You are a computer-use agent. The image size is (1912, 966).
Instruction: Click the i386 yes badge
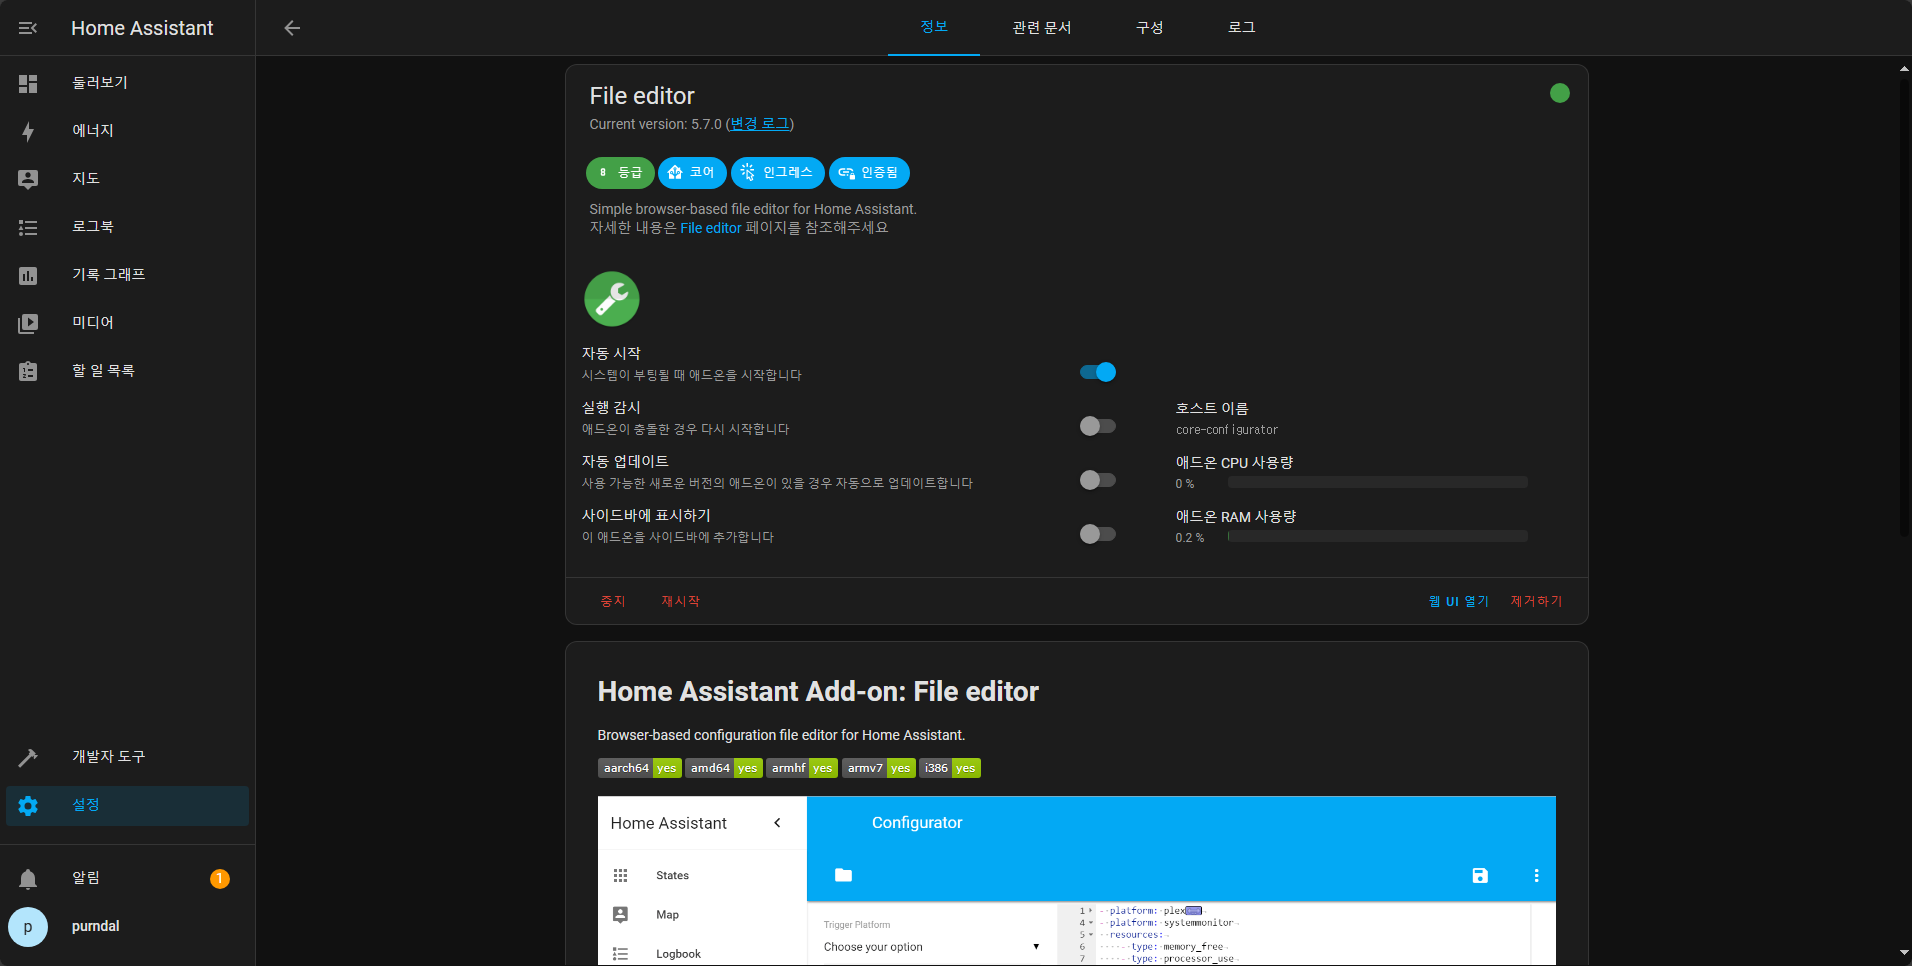pyautogui.click(x=950, y=768)
